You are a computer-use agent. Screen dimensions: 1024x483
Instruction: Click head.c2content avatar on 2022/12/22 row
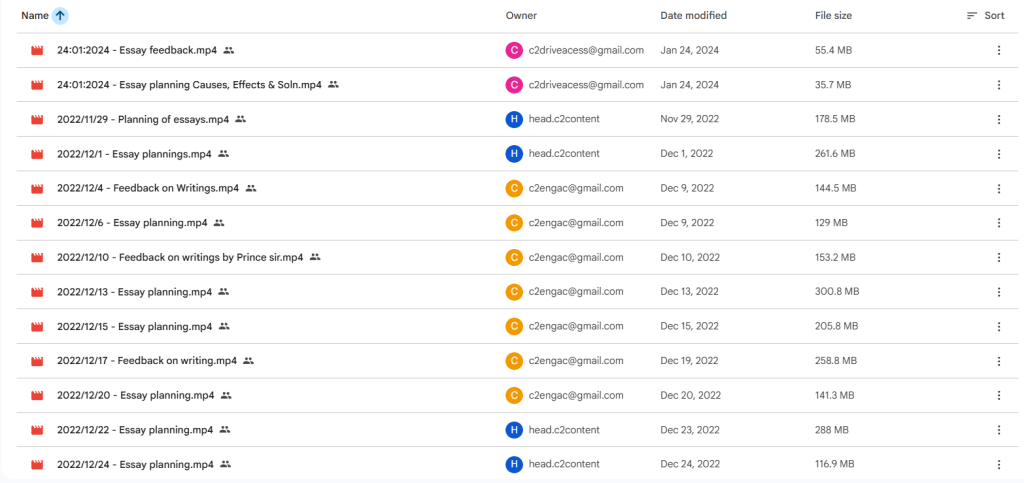514,430
